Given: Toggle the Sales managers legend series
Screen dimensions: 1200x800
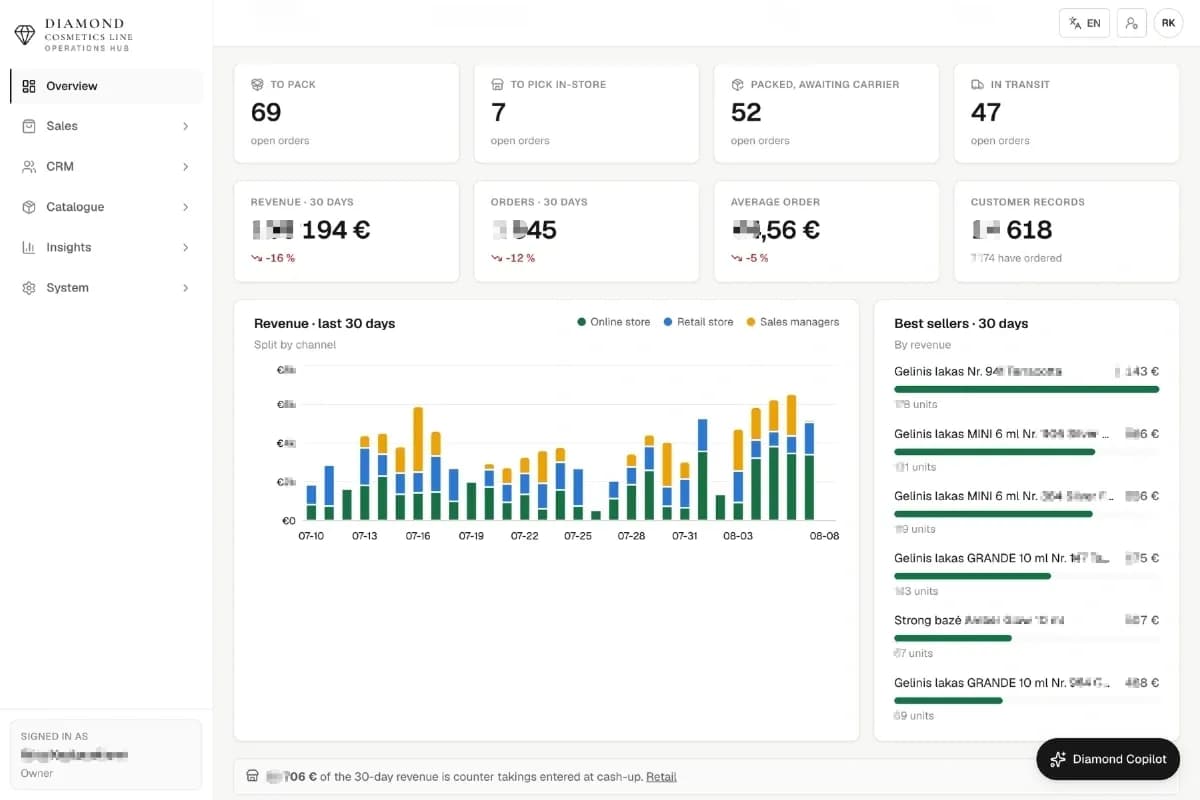Looking at the screenshot, I should (x=793, y=322).
